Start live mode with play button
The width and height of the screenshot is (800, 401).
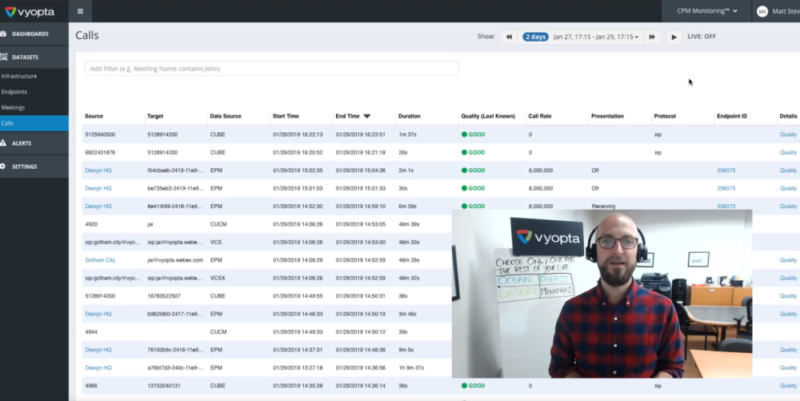click(674, 37)
